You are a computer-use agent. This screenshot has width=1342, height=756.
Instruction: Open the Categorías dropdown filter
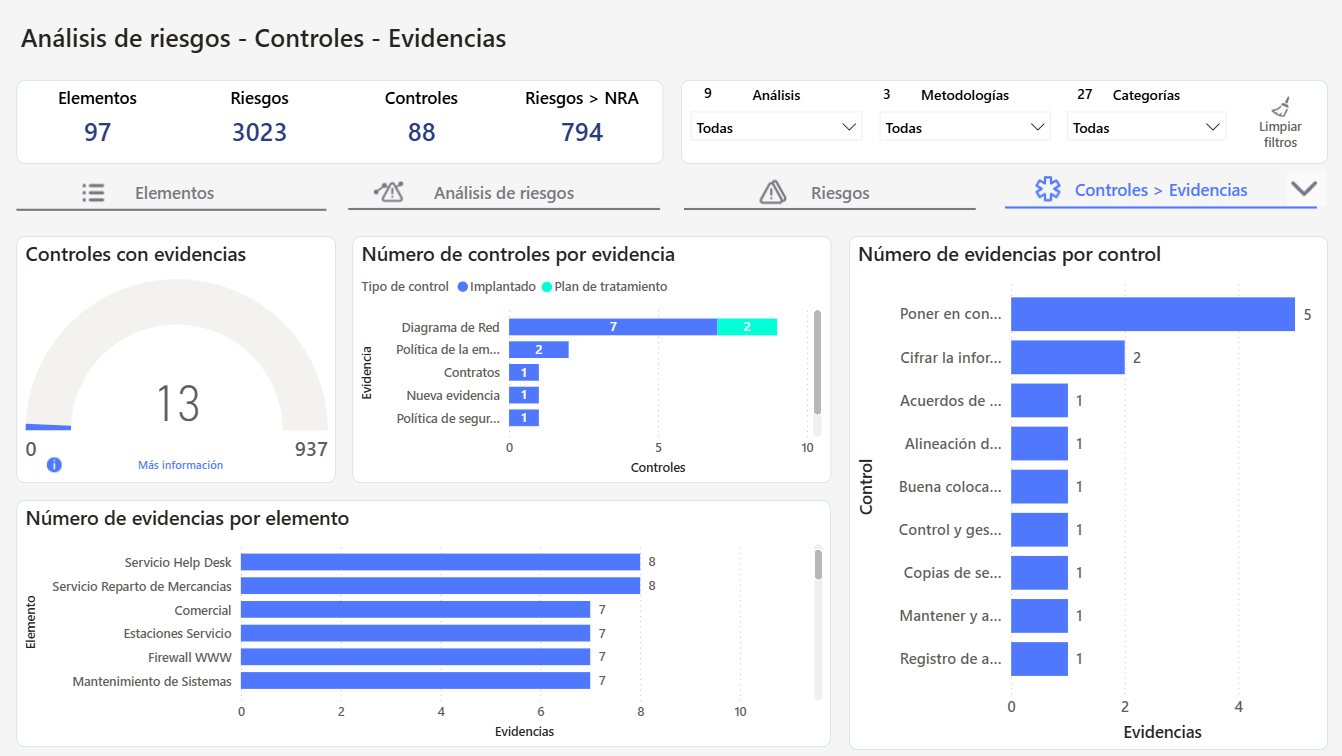point(1146,128)
